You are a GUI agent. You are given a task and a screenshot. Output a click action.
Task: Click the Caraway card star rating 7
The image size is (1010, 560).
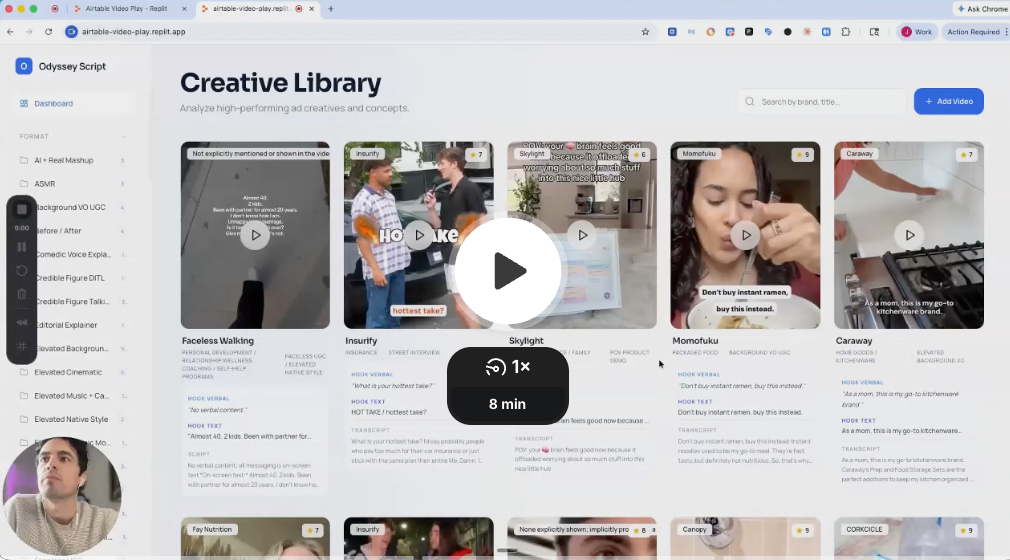(966, 155)
